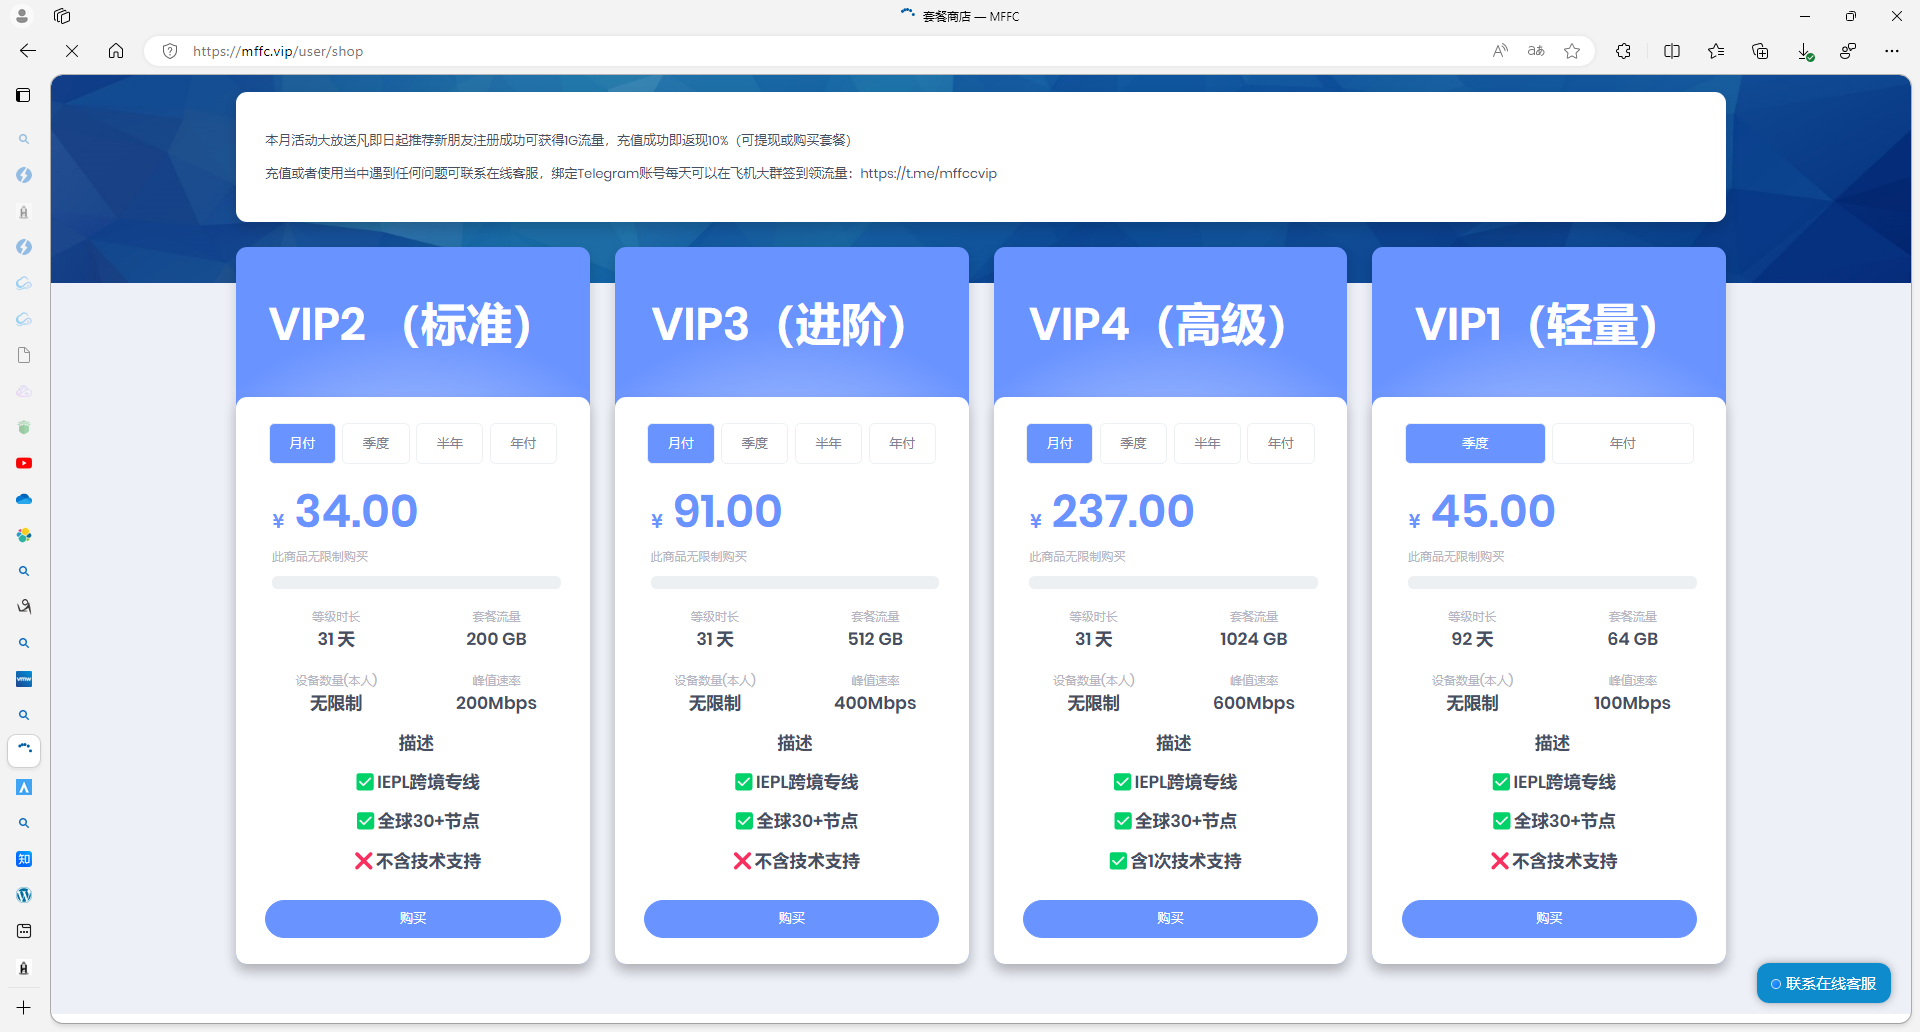Open the Downloads icon in the toolbar
1920x1032 pixels.
(1805, 51)
